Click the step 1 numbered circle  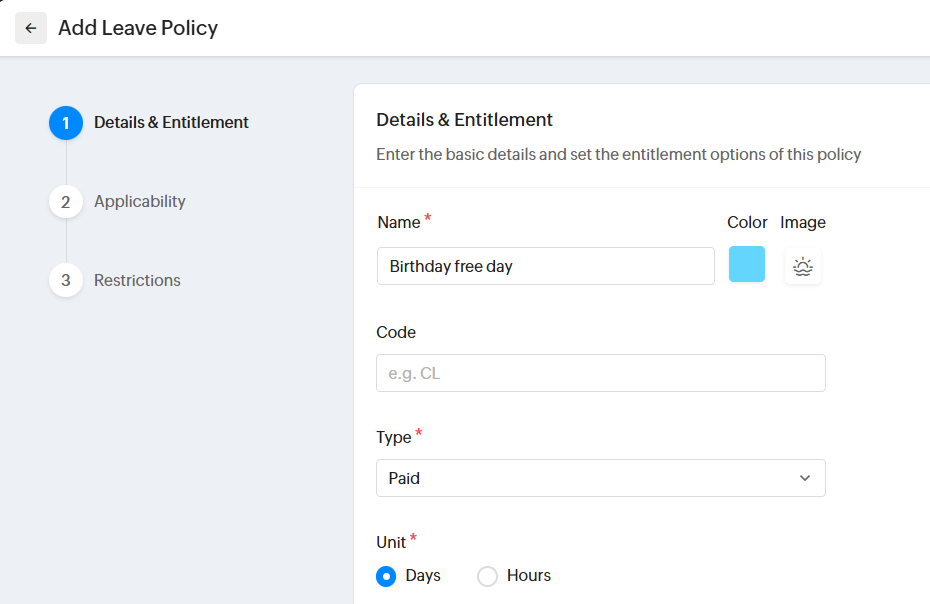point(66,123)
